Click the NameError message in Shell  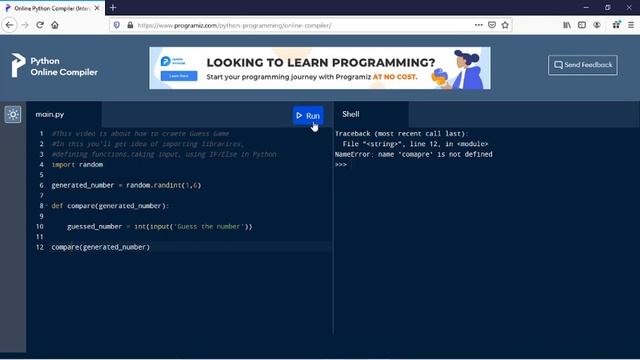coord(413,154)
